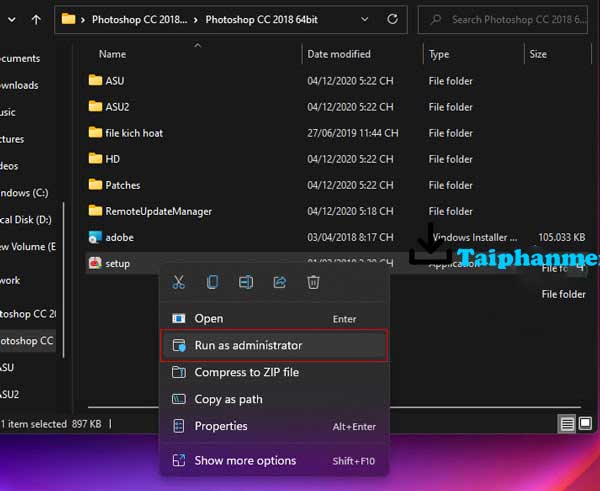The image size is (600, 491).
Task: Click date 27/06/2019 11:44 CH
Action: click(x=352, y=133)
